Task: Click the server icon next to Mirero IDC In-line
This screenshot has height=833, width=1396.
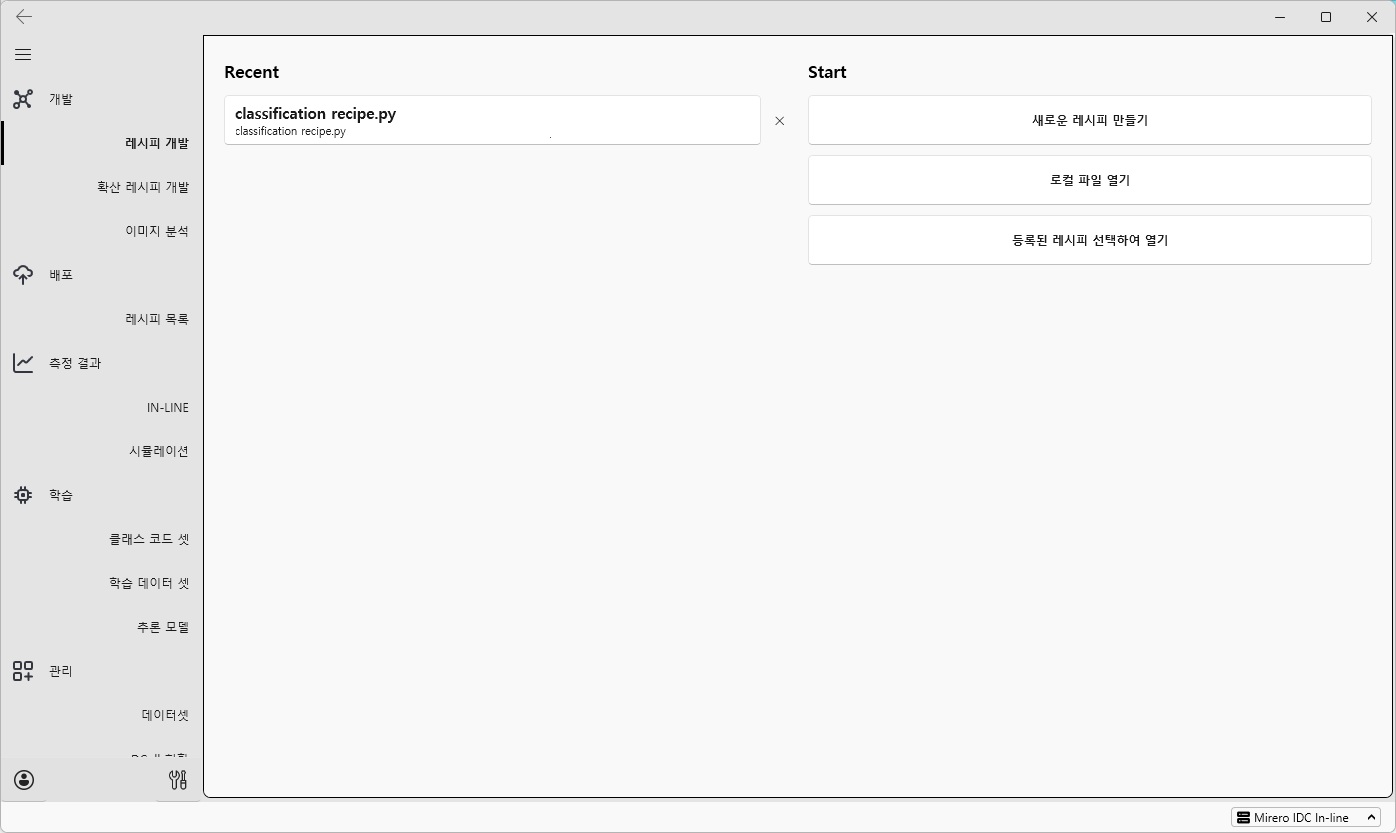Action: coord(1243,817)
